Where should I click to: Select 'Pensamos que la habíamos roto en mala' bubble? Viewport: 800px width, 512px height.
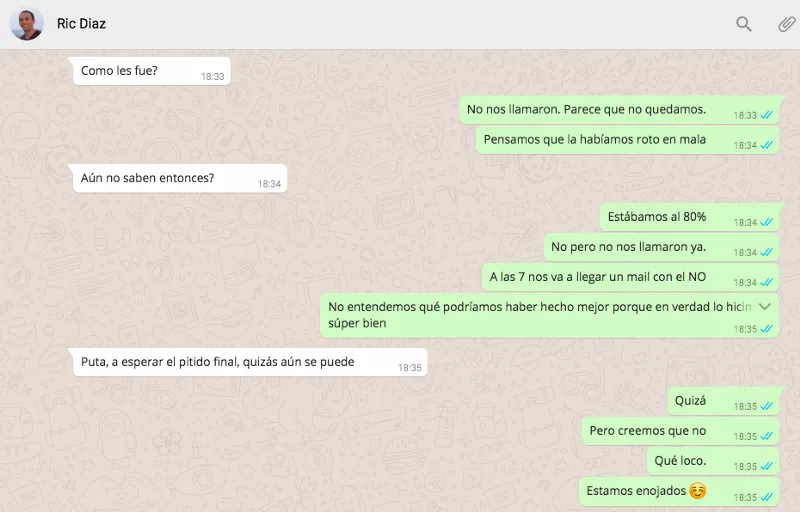pyautogui.click(x=627, y=140)
